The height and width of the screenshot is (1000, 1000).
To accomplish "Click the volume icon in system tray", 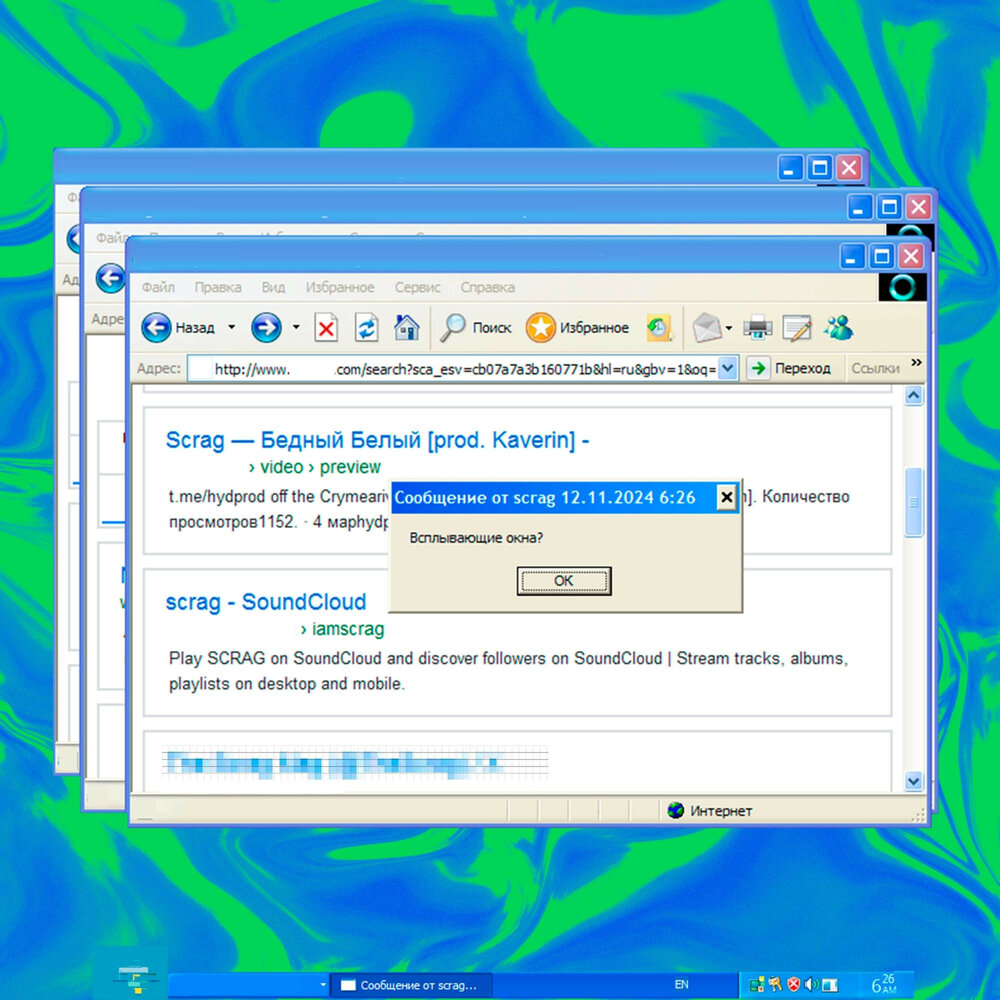I will point(811,985).
